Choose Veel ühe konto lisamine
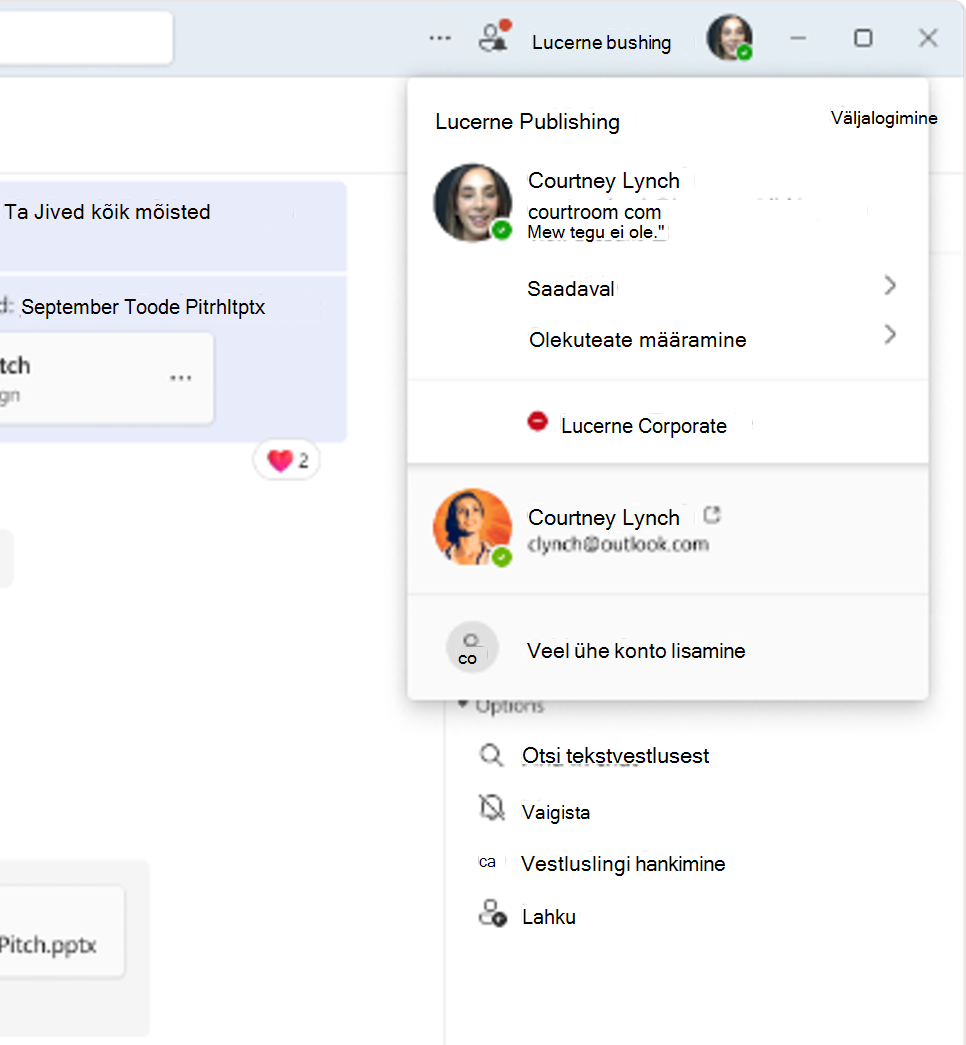 coord(667,650)
